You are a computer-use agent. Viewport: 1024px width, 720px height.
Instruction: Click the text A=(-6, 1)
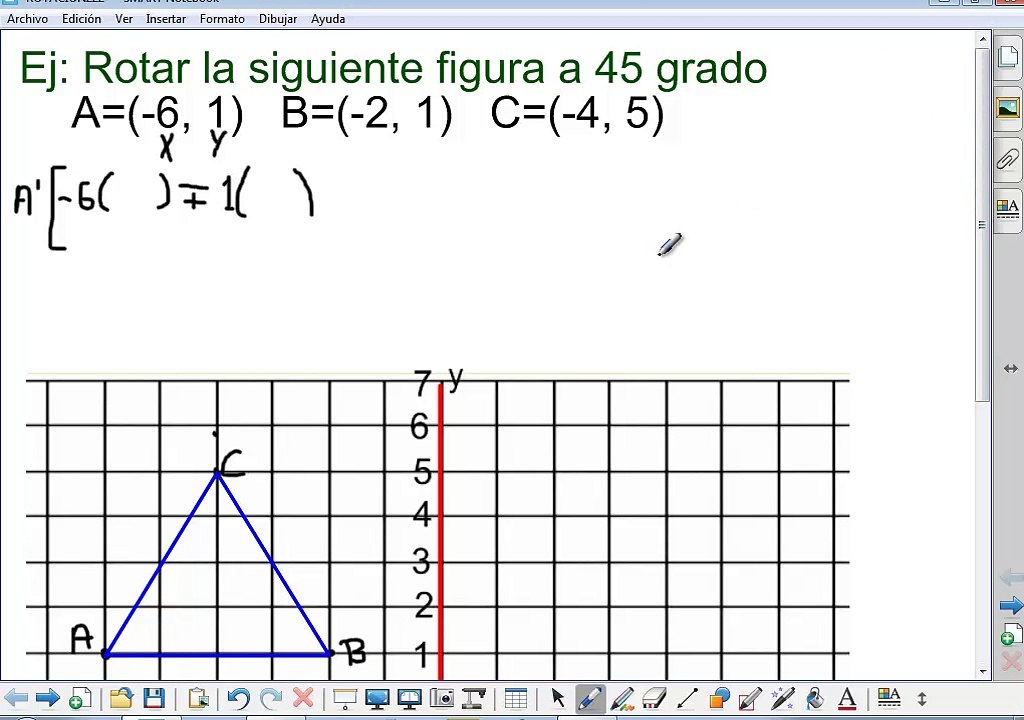(x=157, y=114)
